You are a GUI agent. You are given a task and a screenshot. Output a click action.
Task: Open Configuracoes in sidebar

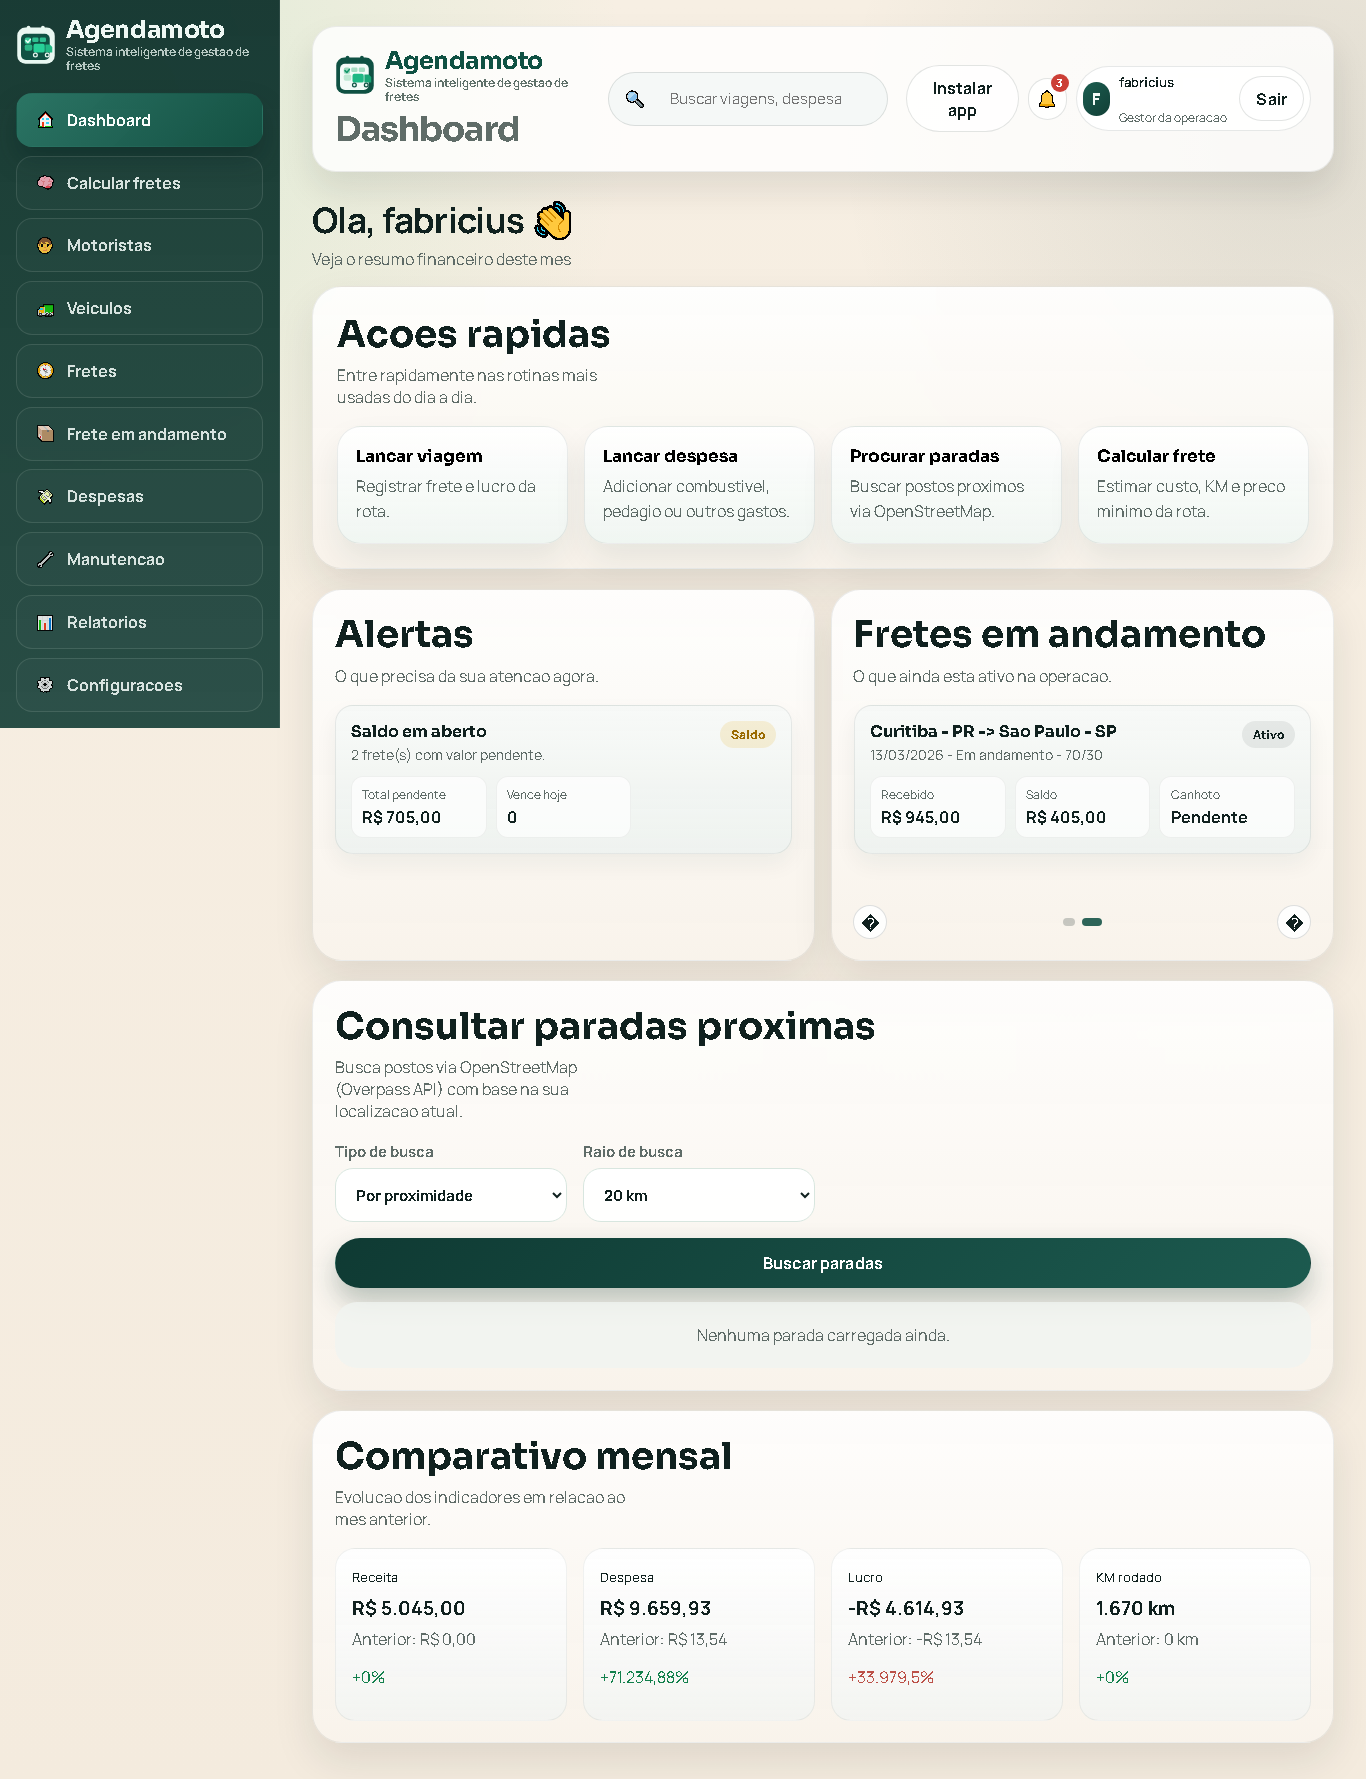(x=140, y=685)
